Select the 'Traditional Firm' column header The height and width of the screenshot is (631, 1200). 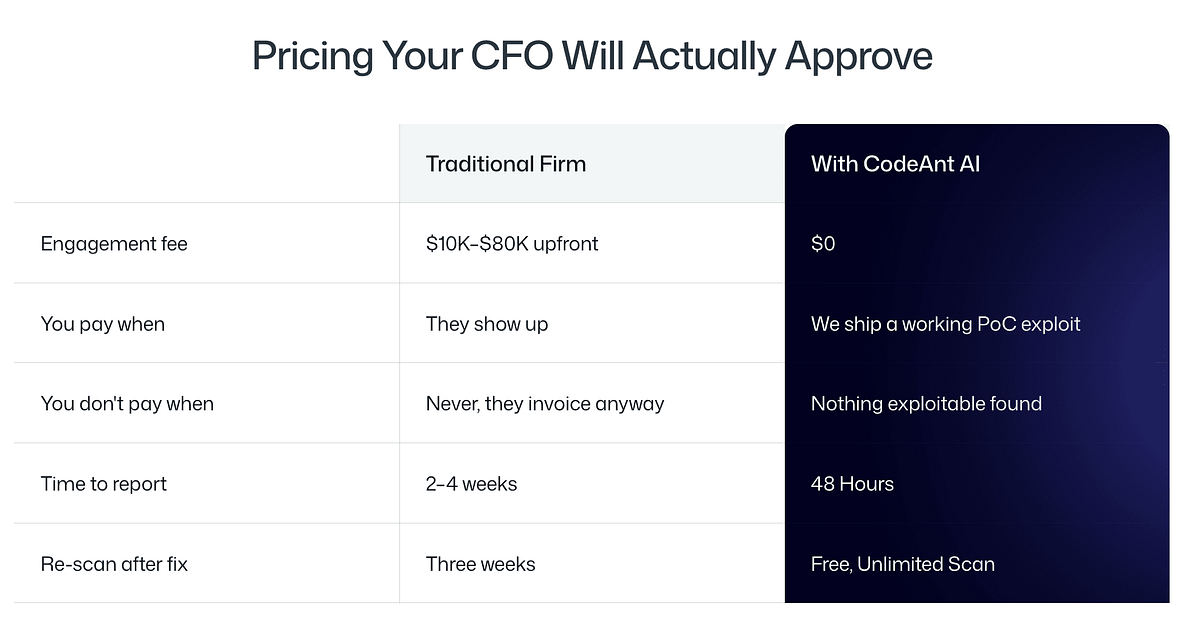[592, 163]
